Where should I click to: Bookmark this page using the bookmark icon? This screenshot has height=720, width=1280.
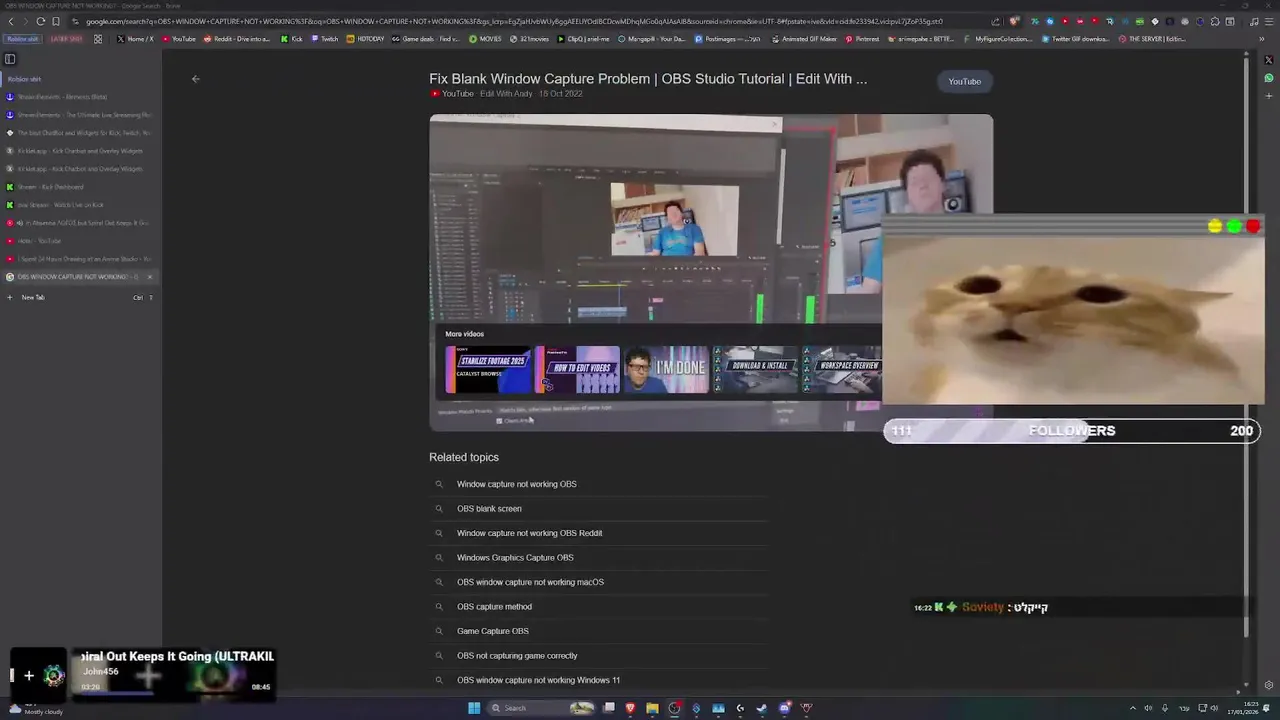[56, 21]
